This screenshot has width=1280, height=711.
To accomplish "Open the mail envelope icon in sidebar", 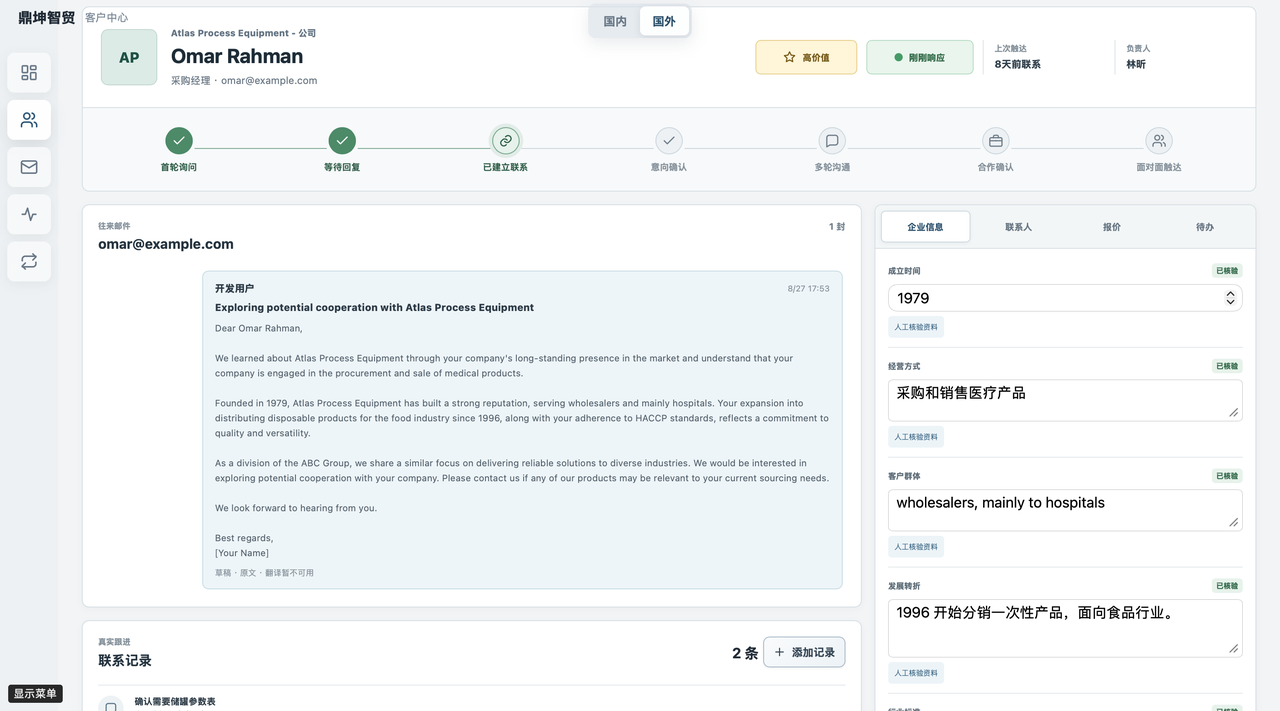I will (29, 167).
